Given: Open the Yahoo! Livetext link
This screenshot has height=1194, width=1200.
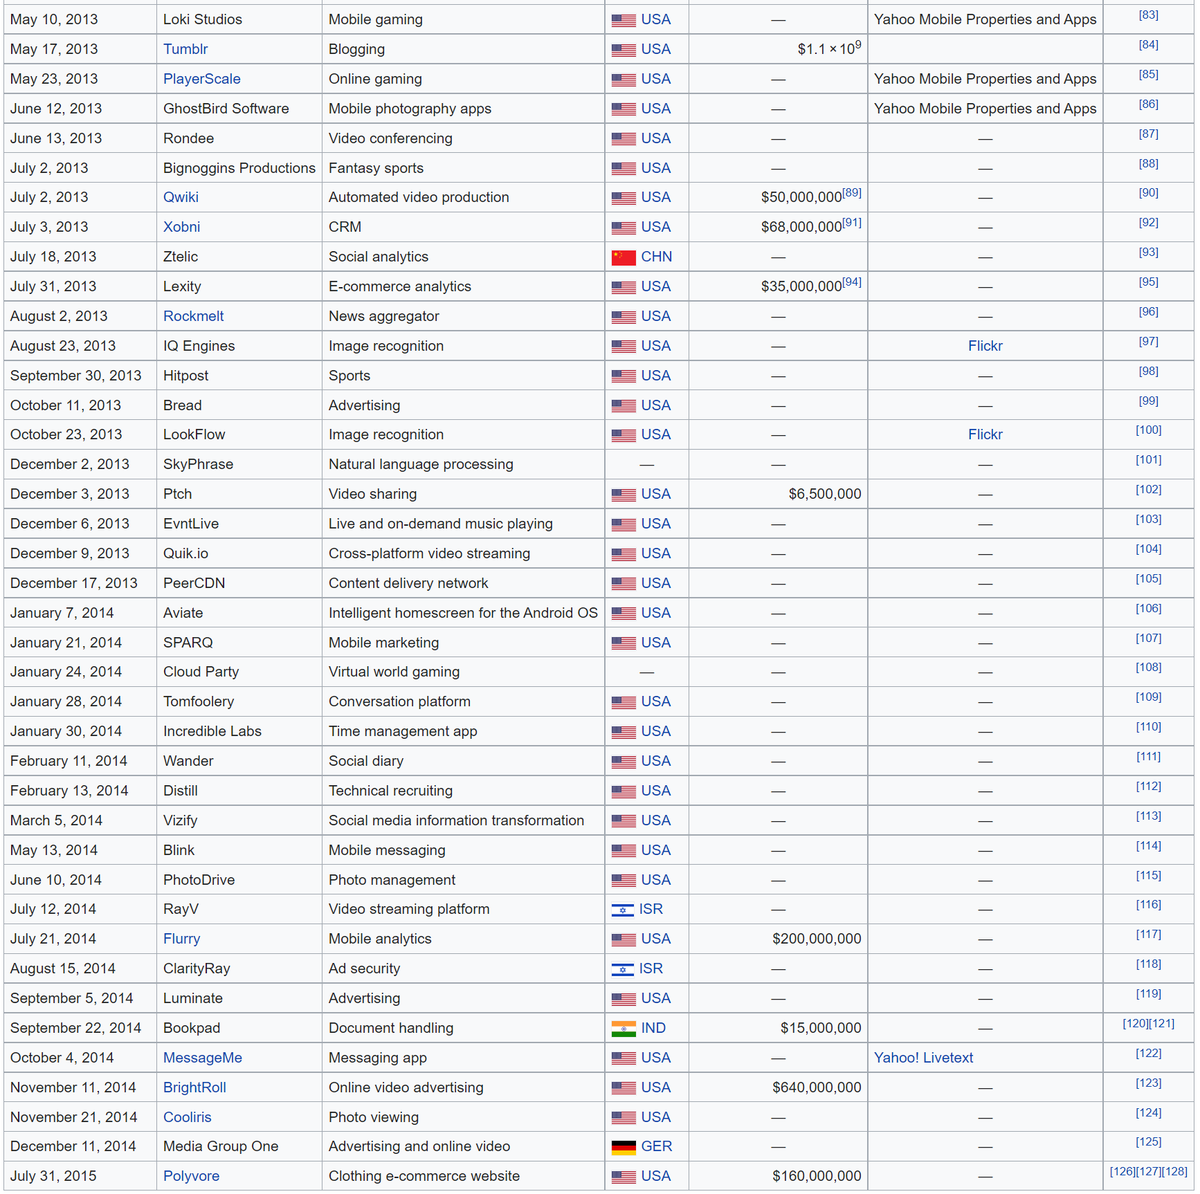Looking at the screenshot, I should pyautogui.click(x=923, y=1058).
